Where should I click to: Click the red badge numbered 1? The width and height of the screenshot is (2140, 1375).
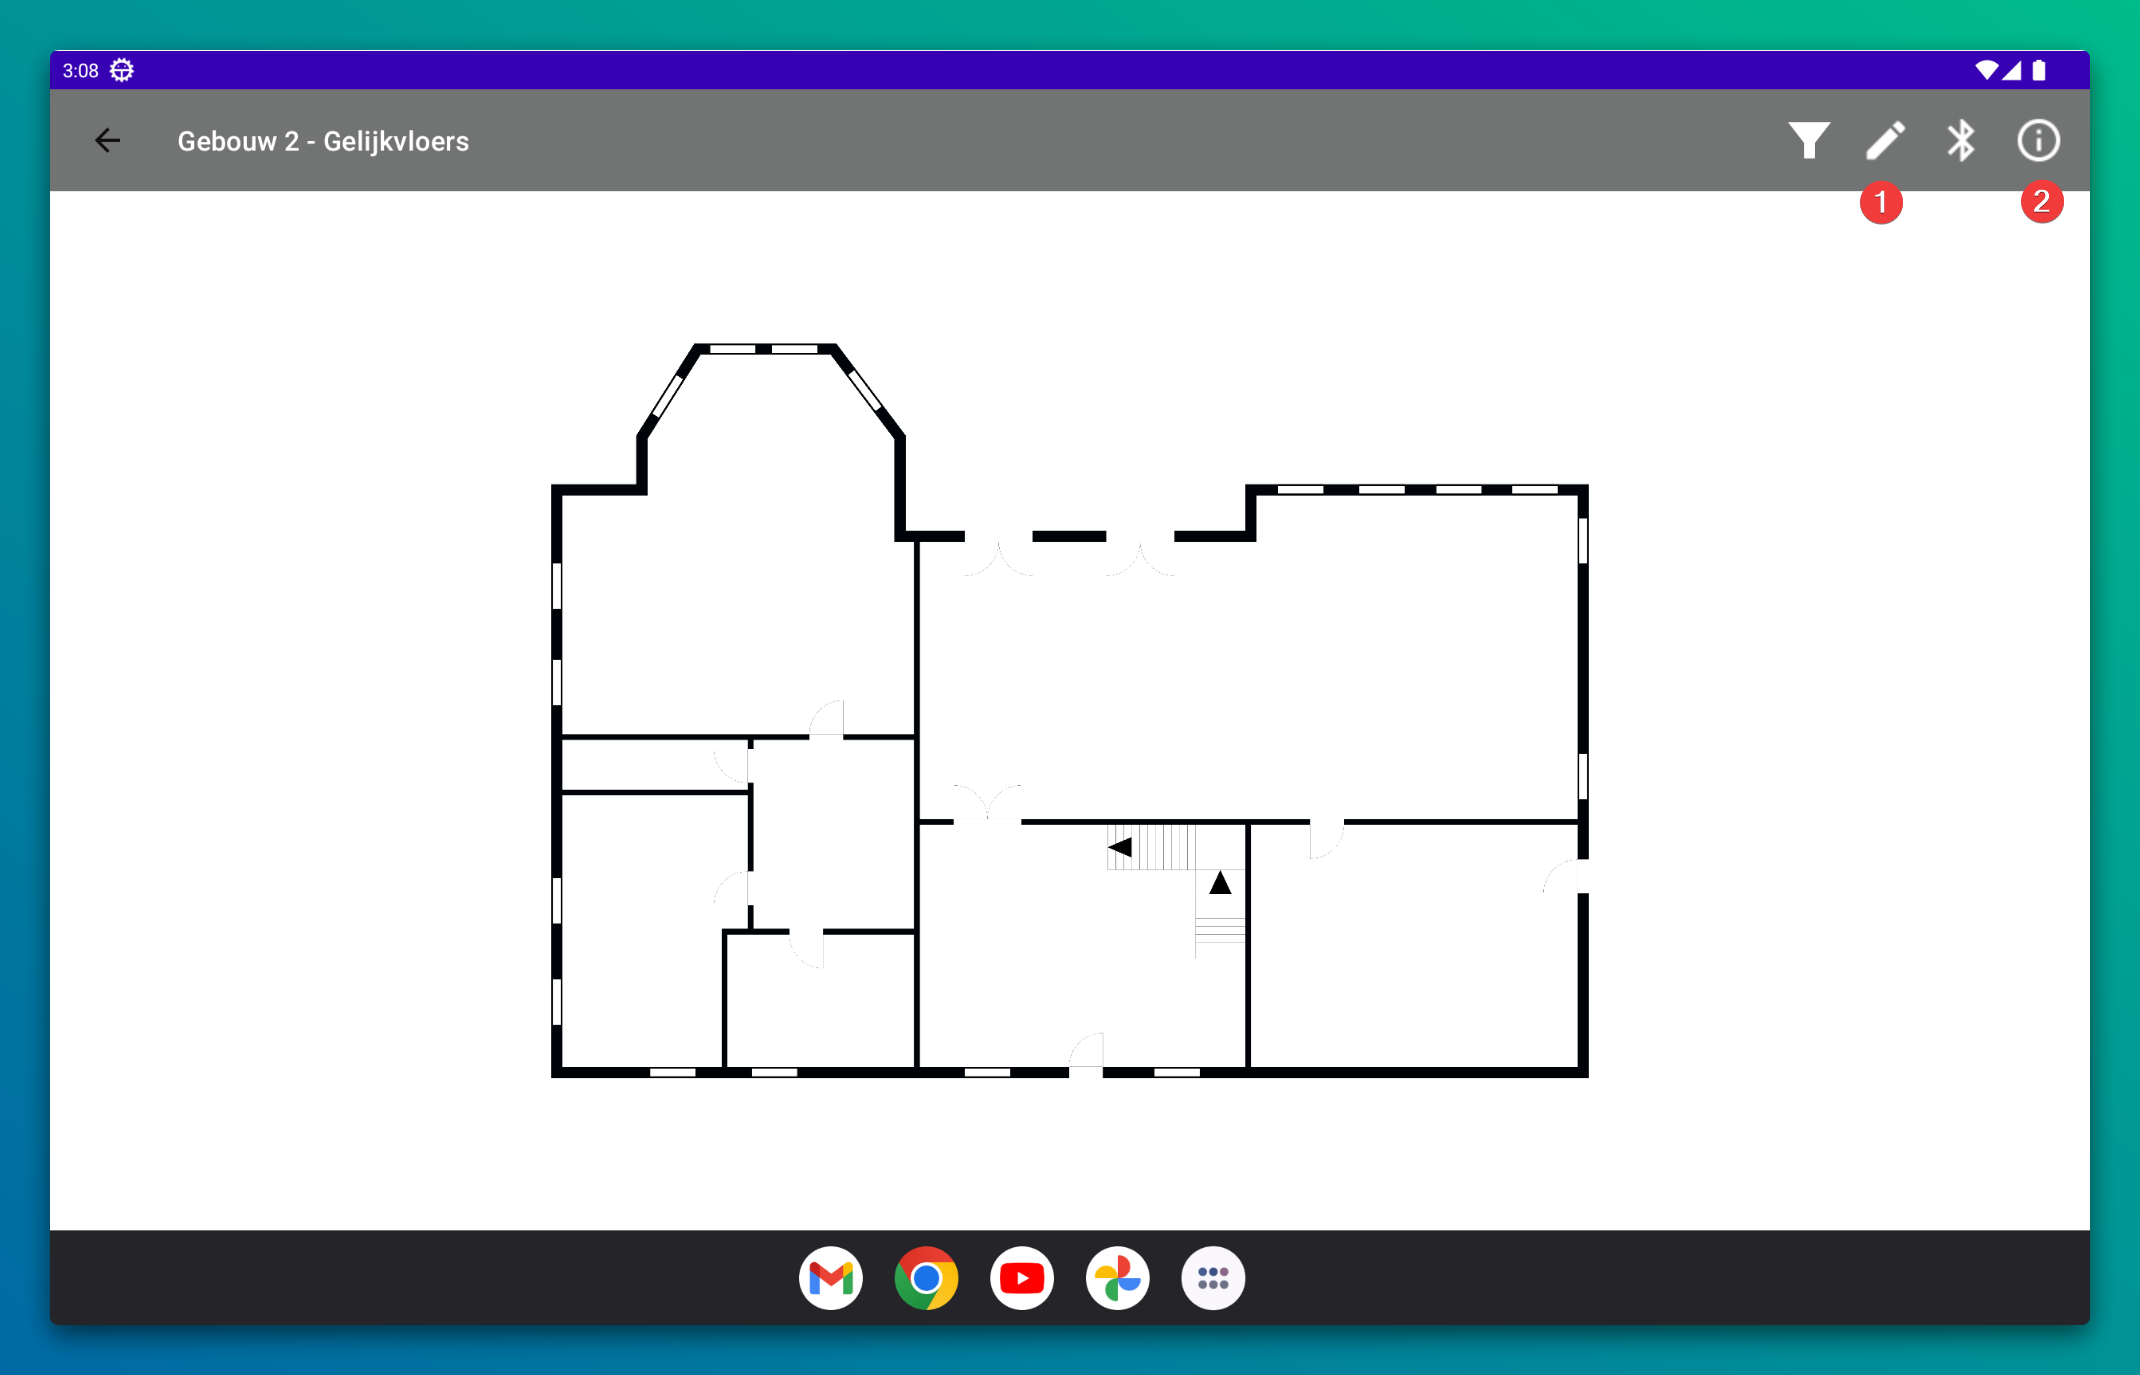(1880, 203)
